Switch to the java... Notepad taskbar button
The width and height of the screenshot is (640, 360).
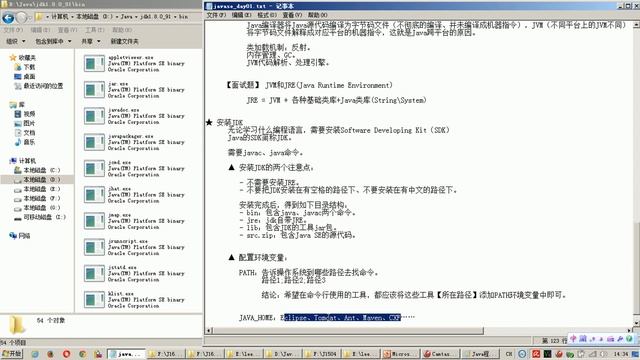(127, 354)
